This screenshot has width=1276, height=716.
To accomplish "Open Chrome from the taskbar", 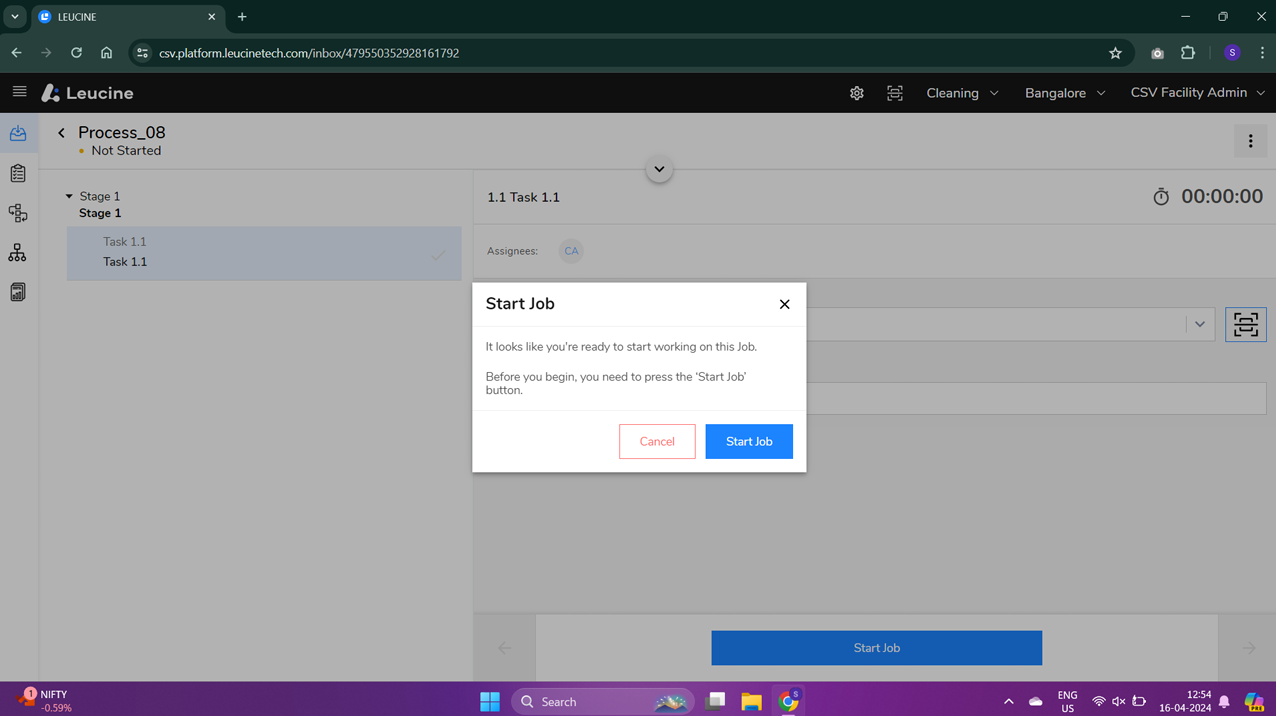I will [x=789, y=702].
